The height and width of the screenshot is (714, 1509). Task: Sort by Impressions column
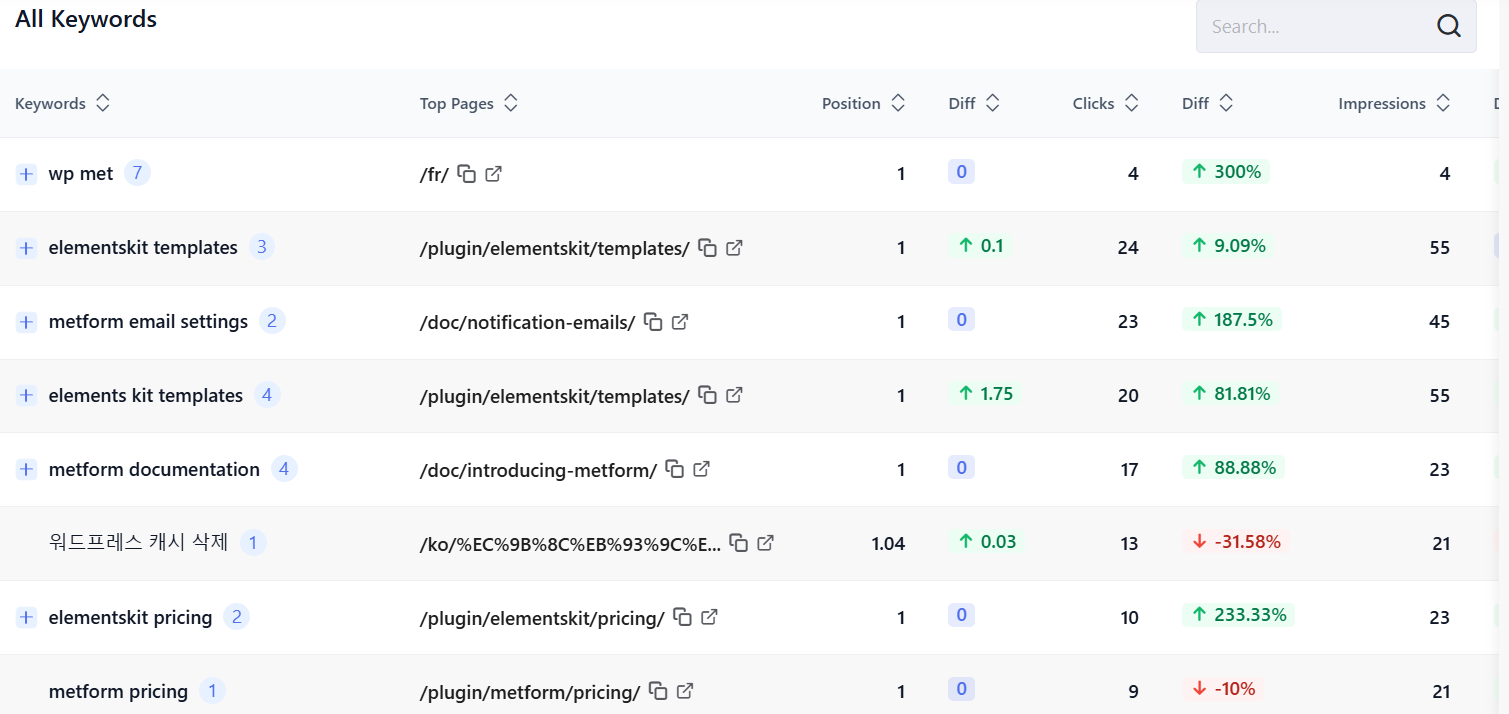[1442, 103]
